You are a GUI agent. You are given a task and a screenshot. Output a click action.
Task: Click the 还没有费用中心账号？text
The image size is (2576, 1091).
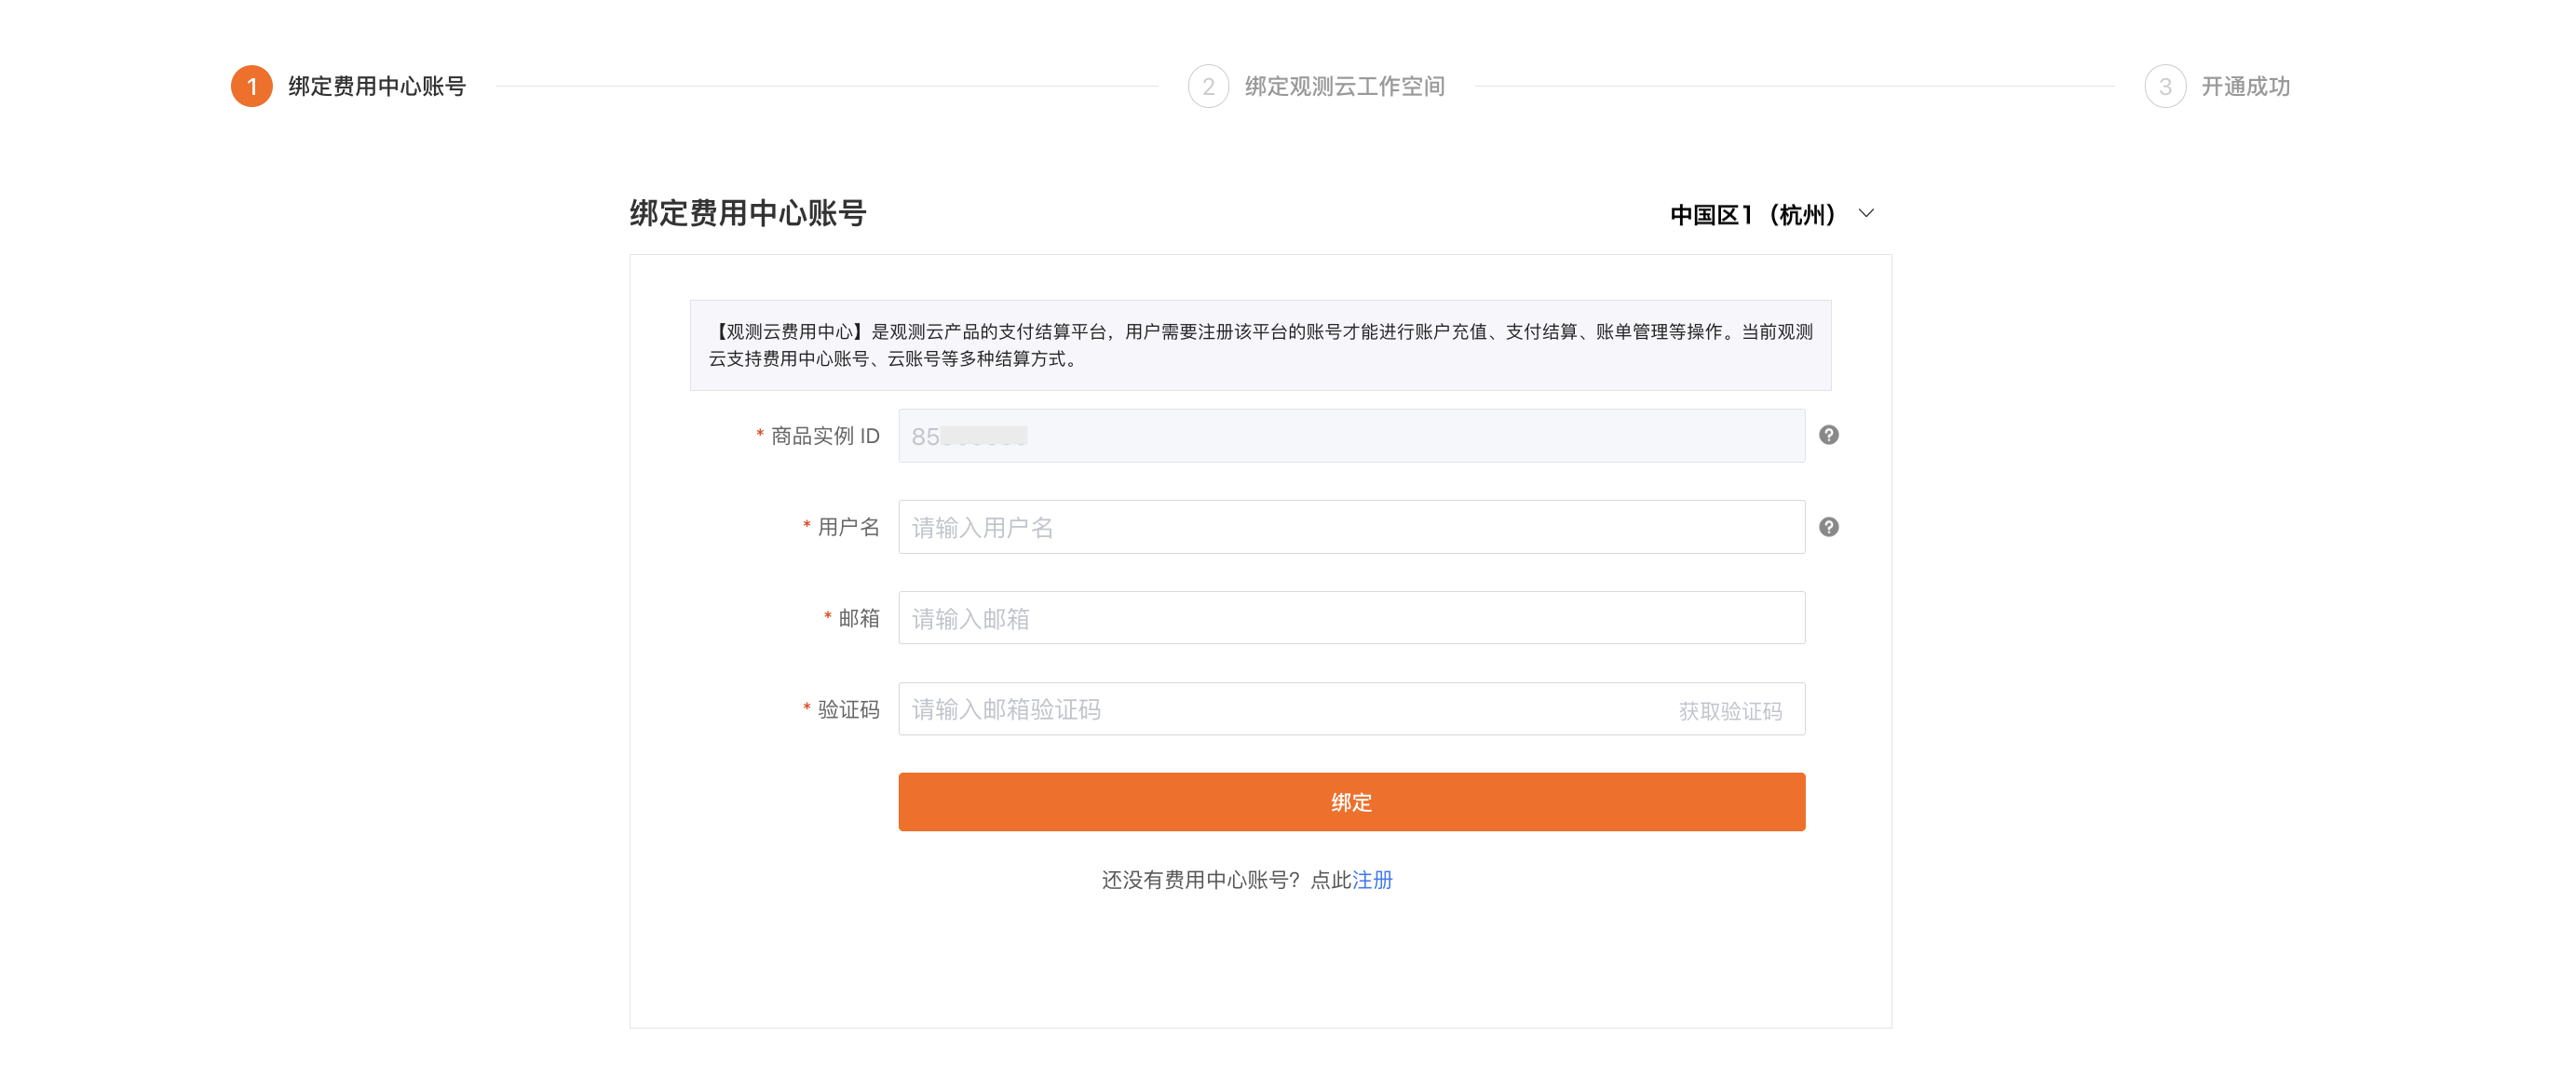[1200, 880]
